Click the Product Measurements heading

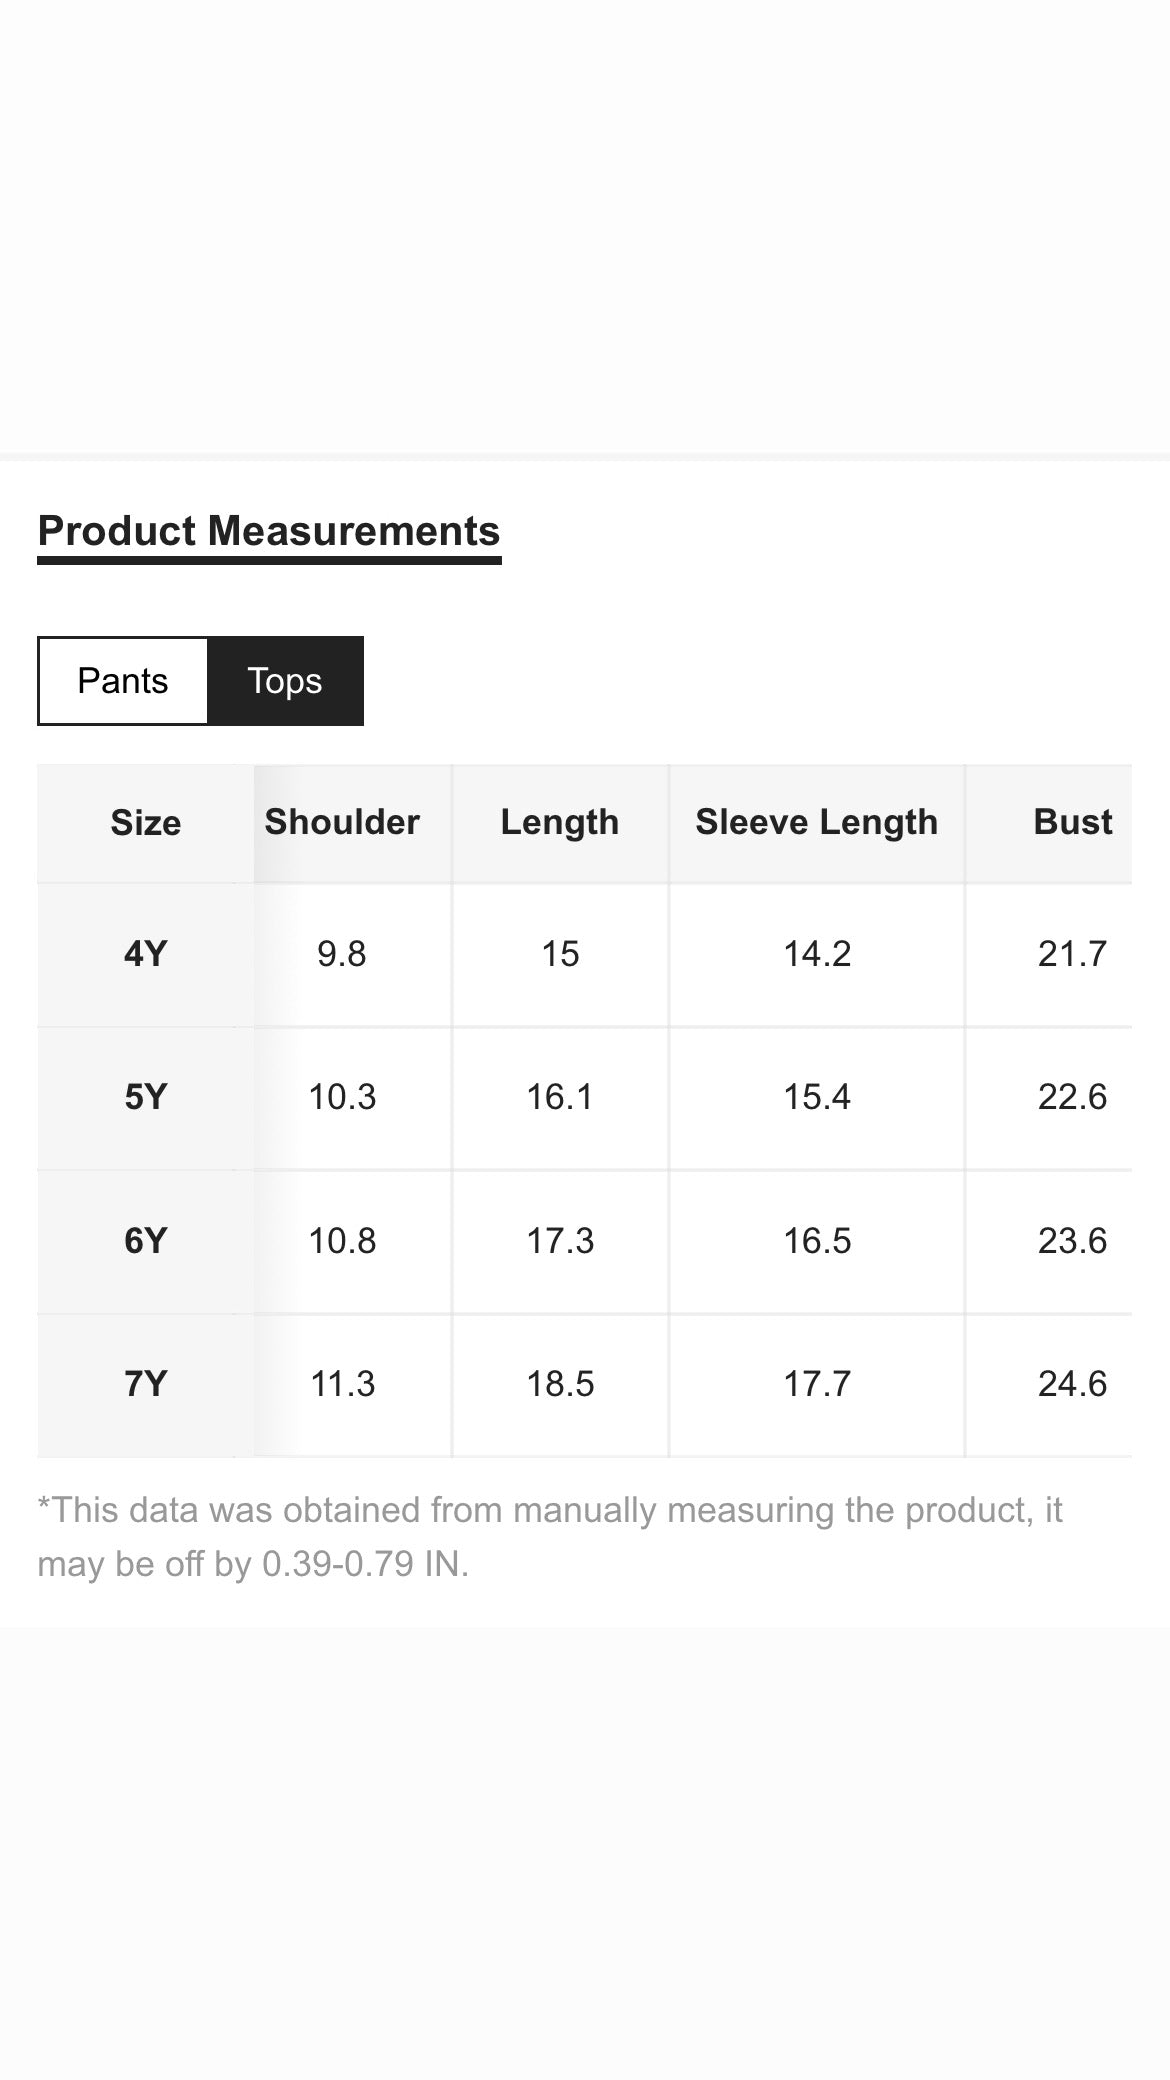click(x=269, y=531)
